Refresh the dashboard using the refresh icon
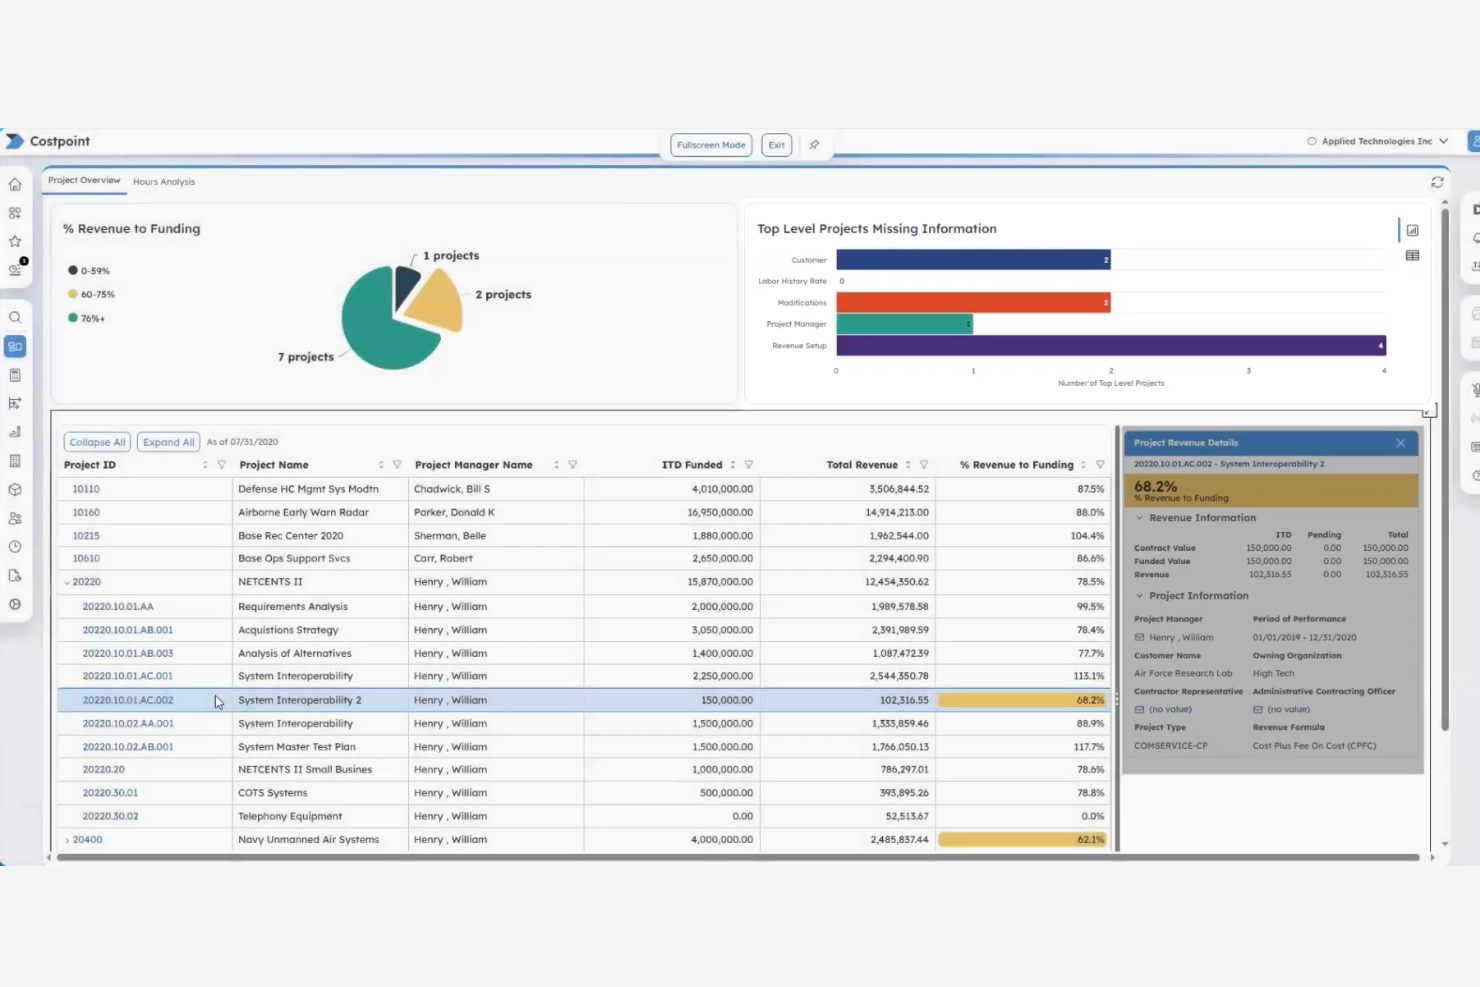This screenshot has height=987, width=1480. [1438, 181]
